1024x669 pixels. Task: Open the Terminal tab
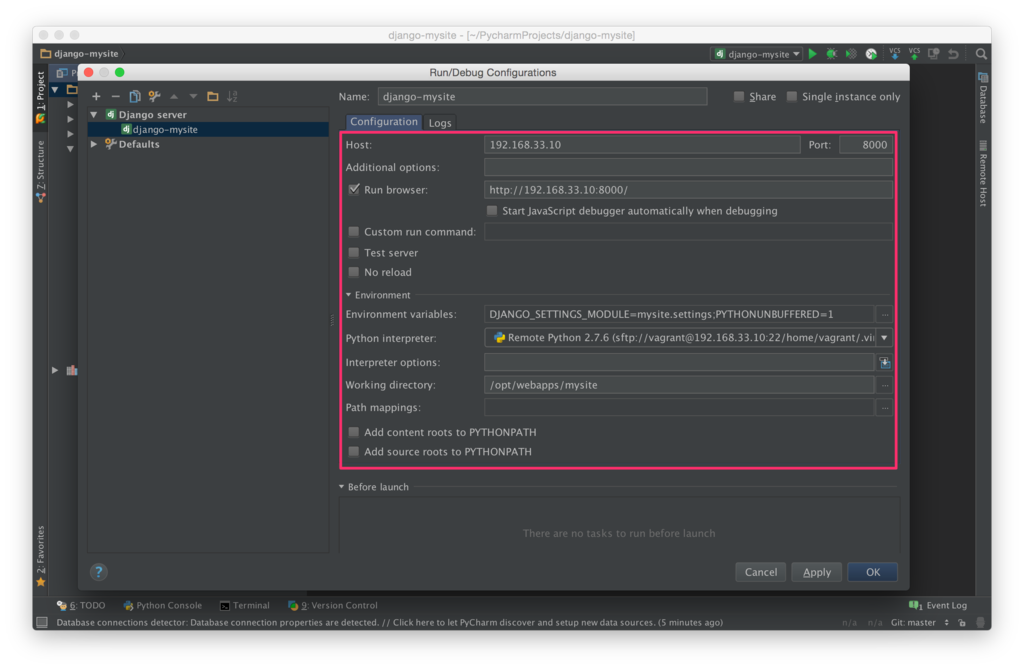pos(245,605)
